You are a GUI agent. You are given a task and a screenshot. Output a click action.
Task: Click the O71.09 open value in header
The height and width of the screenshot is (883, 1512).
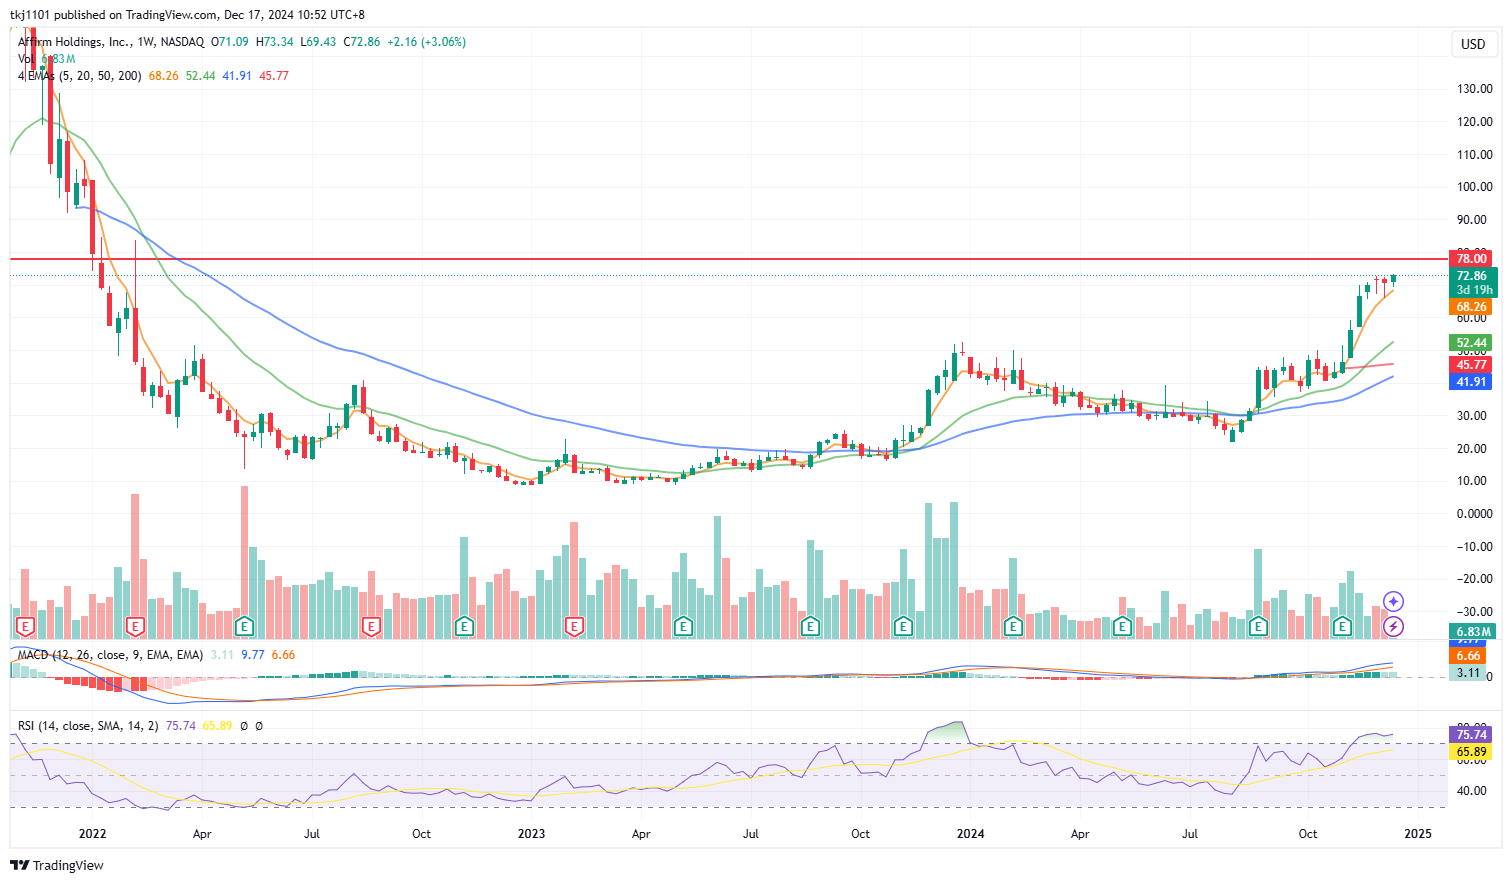click(x=230, y=42)
